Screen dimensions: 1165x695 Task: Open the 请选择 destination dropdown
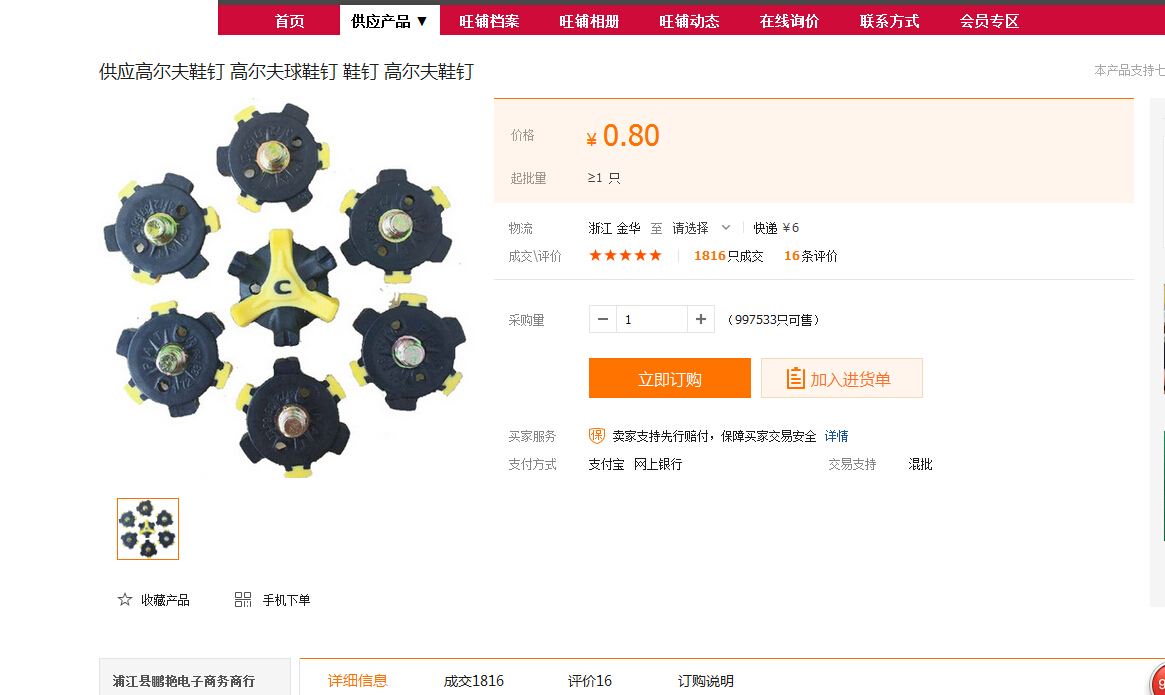pos(701,228)
